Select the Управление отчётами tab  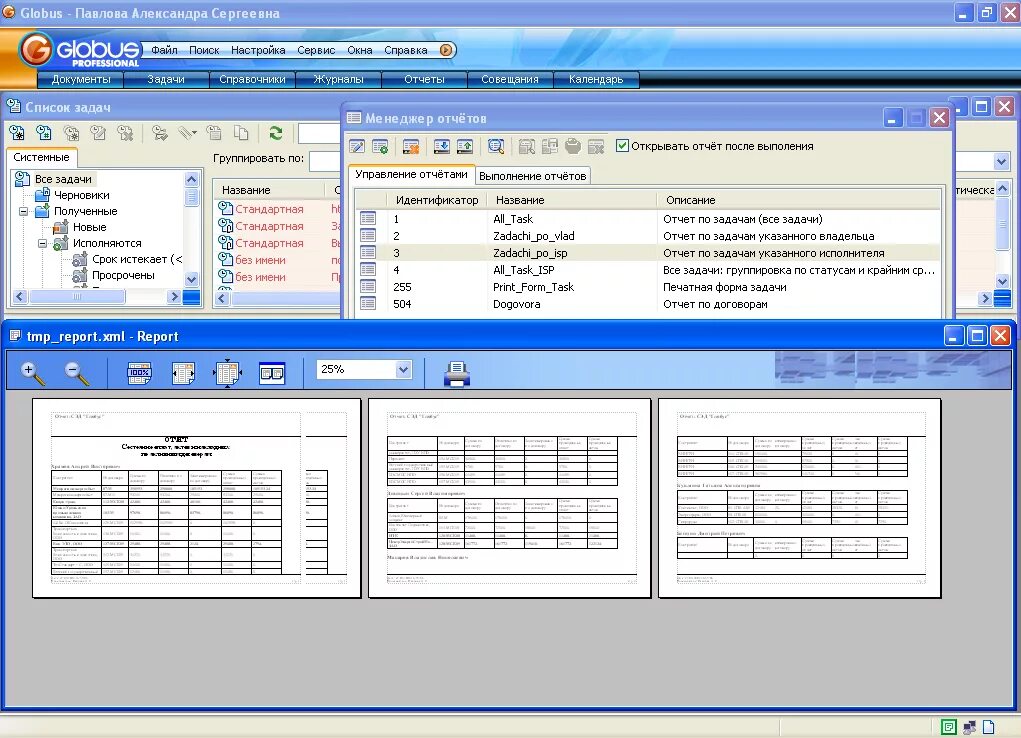coord(412,174)
